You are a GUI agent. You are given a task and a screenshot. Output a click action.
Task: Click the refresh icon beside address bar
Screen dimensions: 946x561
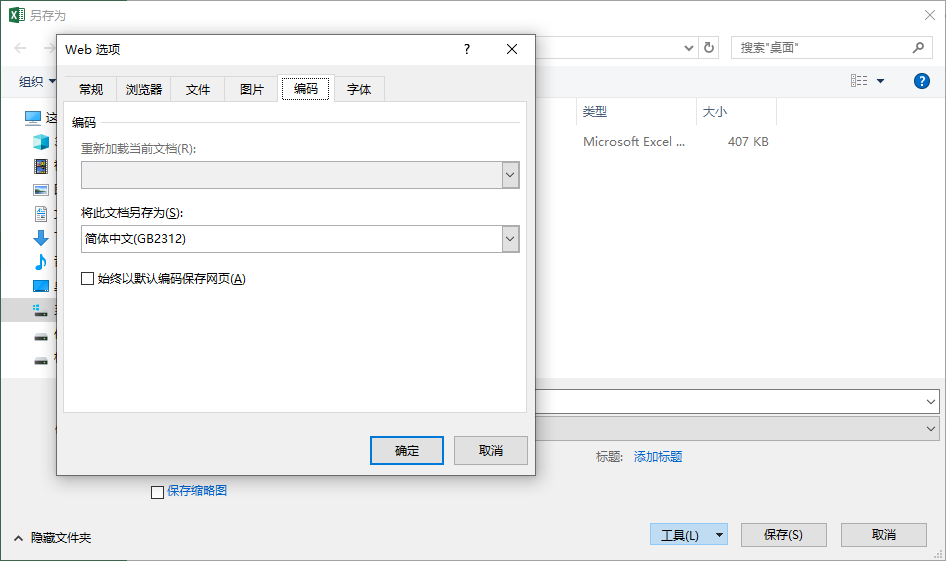pyautogui.click(x=709, y=48)
